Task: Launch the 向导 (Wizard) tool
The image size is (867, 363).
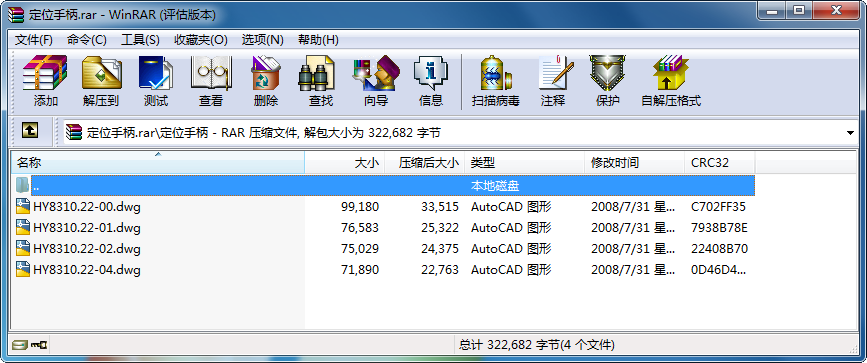Action: [x=376, y=81]
